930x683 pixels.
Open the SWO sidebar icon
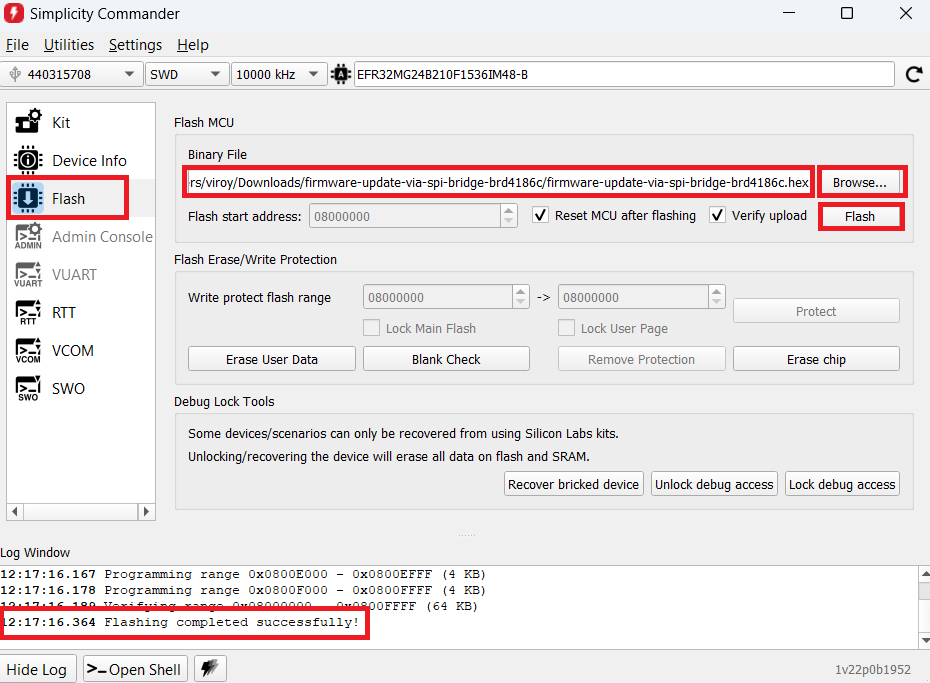pos(28,389)
